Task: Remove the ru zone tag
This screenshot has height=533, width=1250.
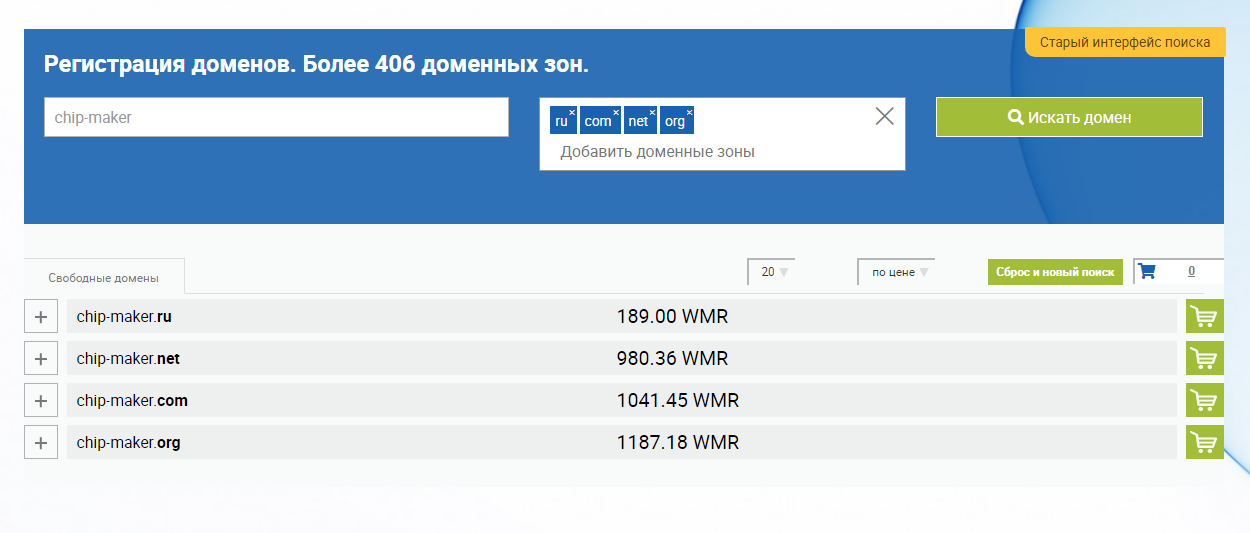Action: 572,111
